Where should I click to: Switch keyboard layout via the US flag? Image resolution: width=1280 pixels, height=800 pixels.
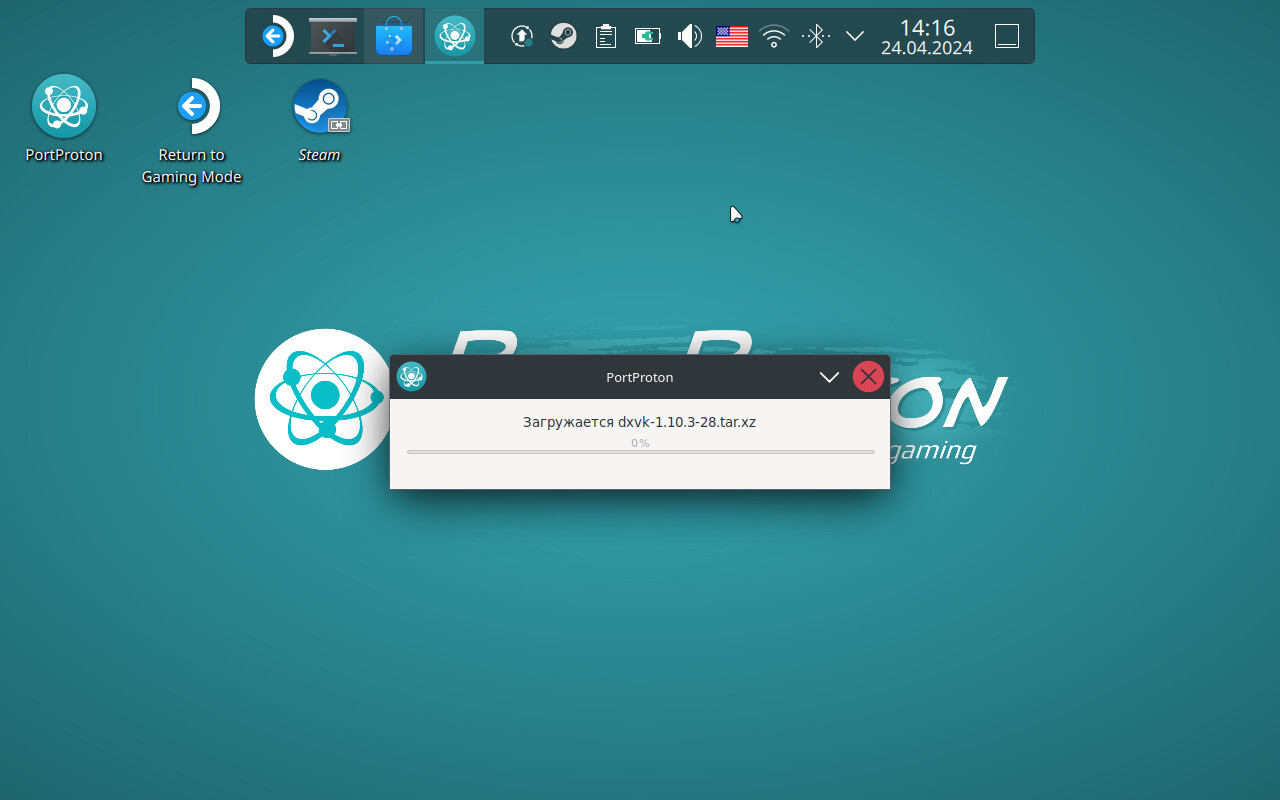click(732, 37)
